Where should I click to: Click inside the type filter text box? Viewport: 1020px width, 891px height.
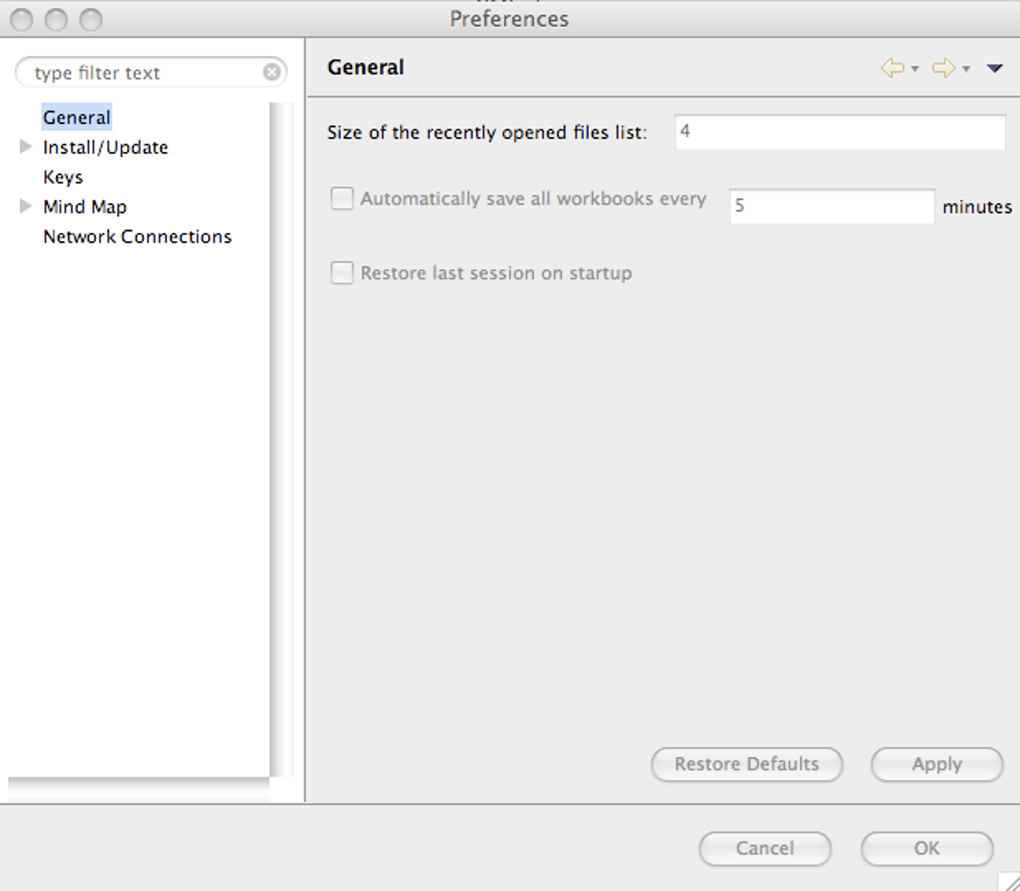click(140, 73)
